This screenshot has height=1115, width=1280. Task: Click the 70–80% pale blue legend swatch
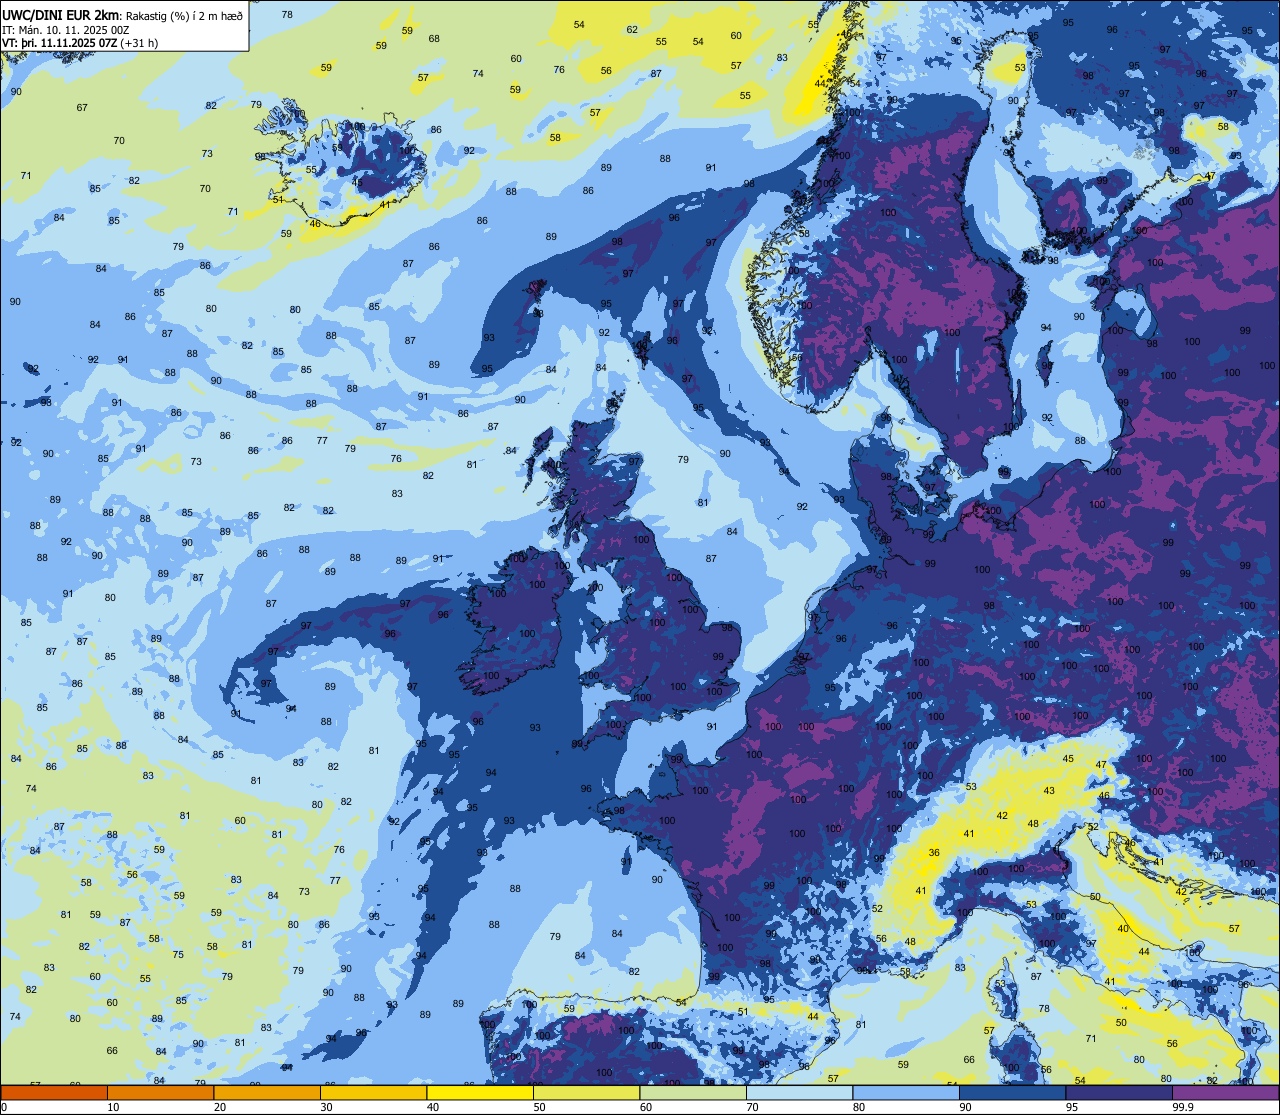pyautogui.click(x=799, y=1092)
